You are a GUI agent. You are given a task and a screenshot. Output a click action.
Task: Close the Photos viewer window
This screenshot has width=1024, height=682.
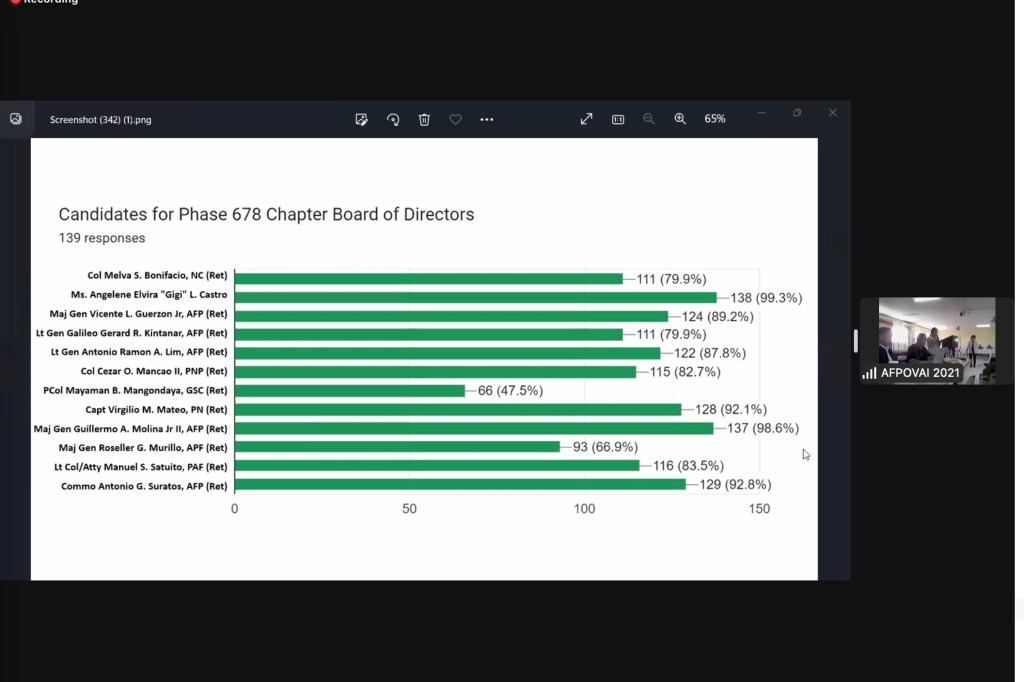pos(832,113)
